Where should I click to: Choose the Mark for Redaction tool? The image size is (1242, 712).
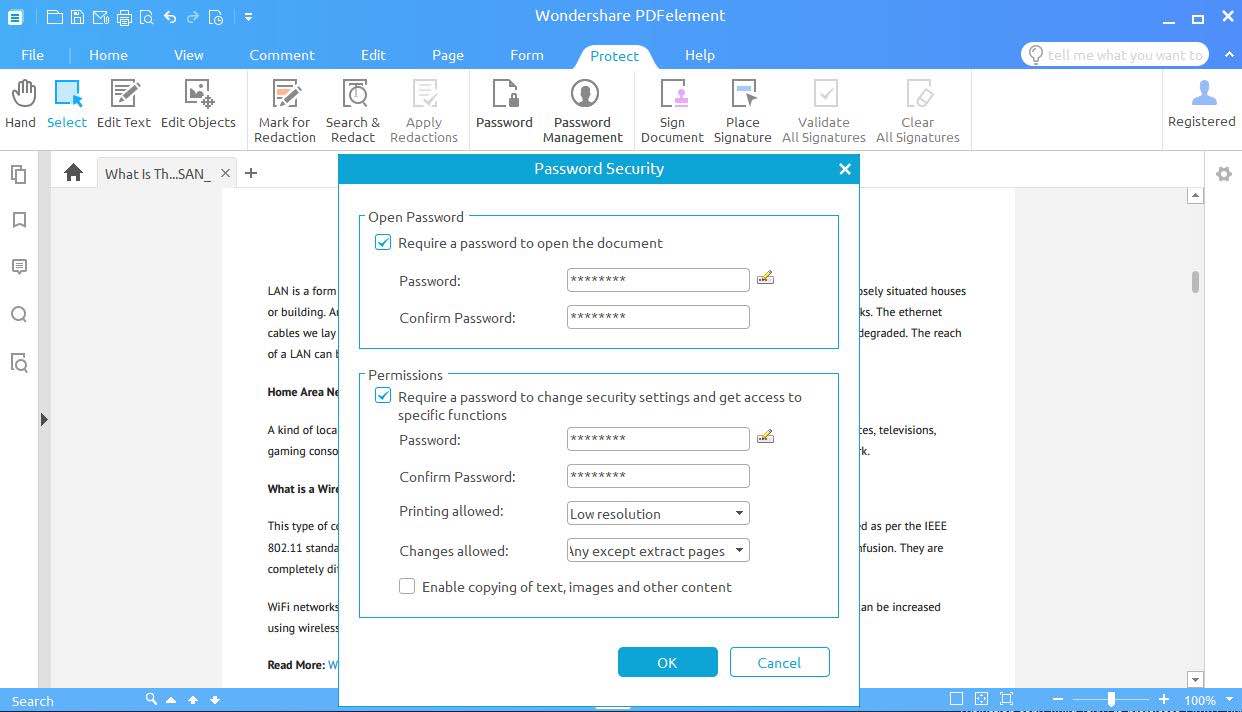tap(285, 109)
